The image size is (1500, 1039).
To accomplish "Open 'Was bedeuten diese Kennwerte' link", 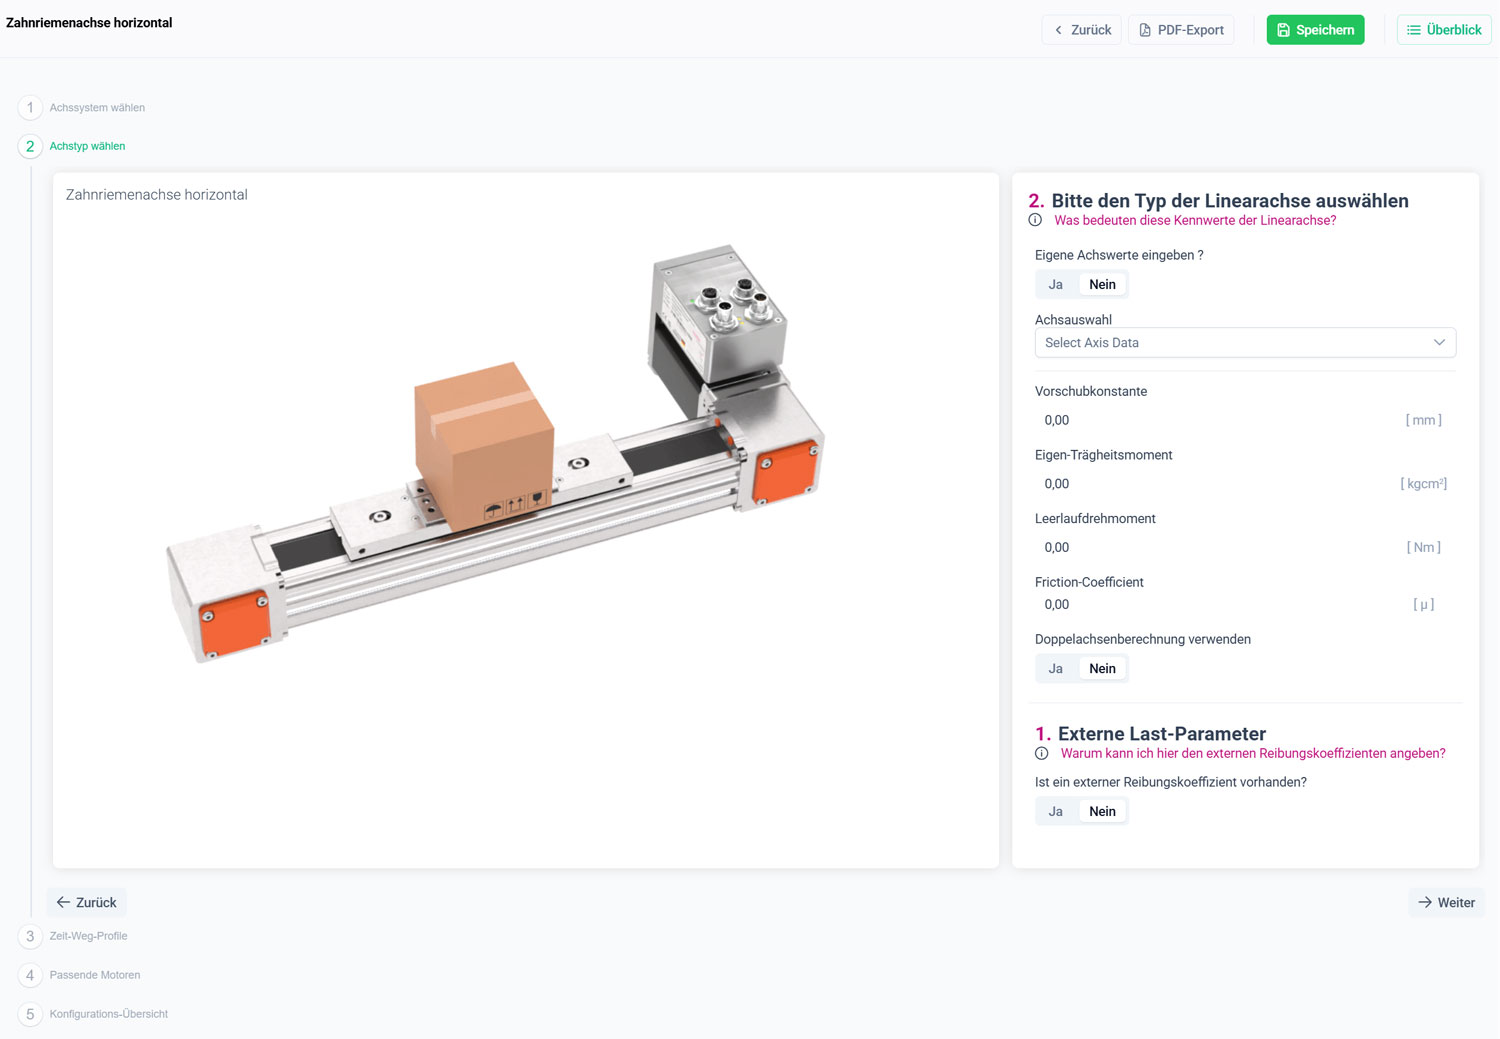I will pyautogui.click(x=1195, y=220).
